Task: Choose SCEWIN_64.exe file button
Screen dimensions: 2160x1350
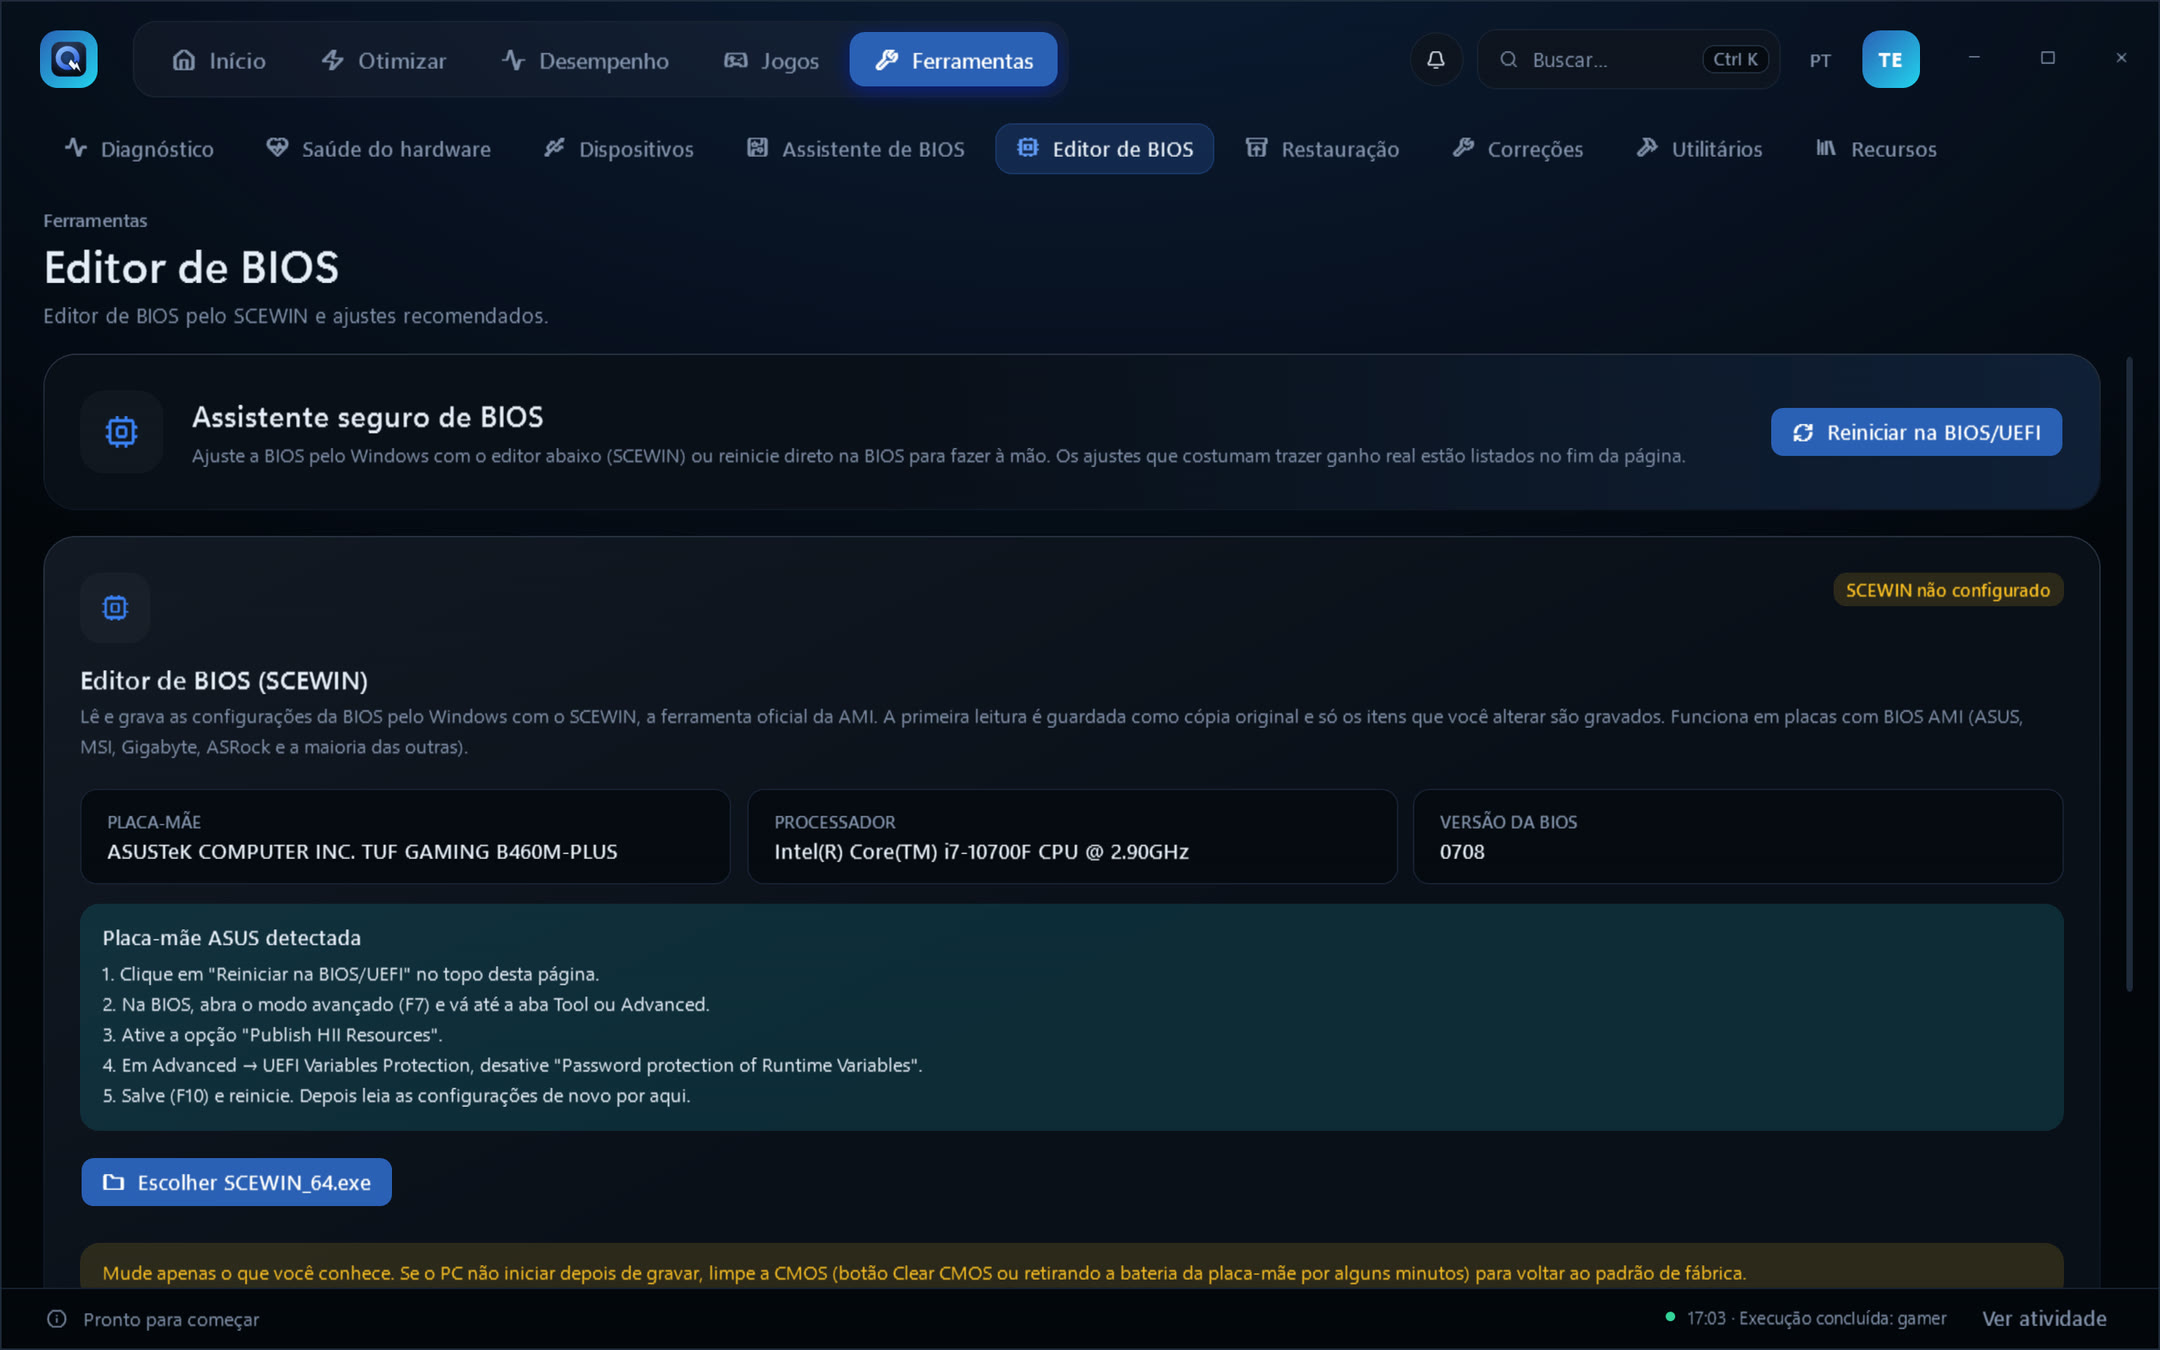Action: (236, 1182)
